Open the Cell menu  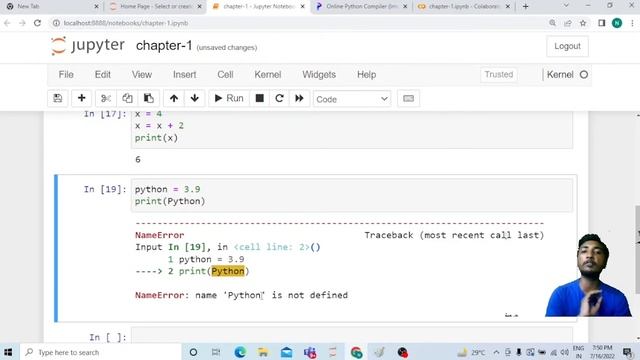pos(225,75)
